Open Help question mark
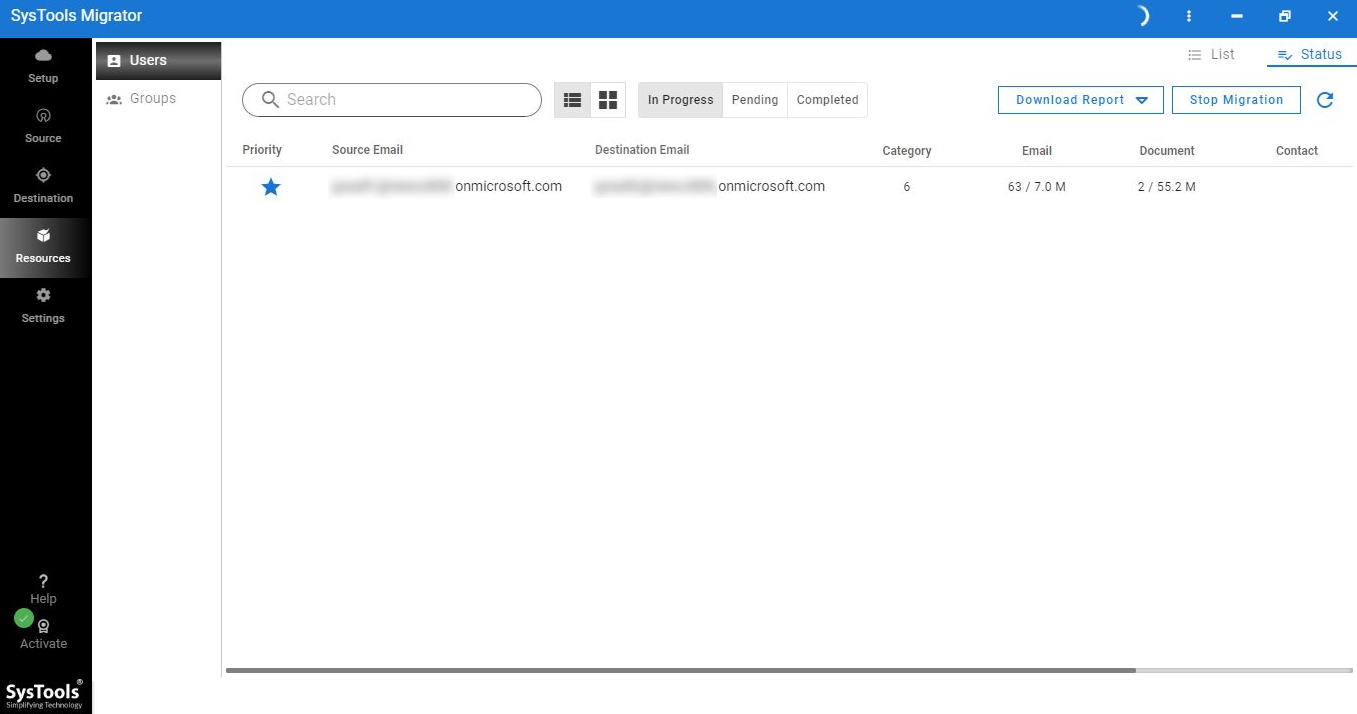The width and height of the screenshot is (1357, 714). (43, 589)
